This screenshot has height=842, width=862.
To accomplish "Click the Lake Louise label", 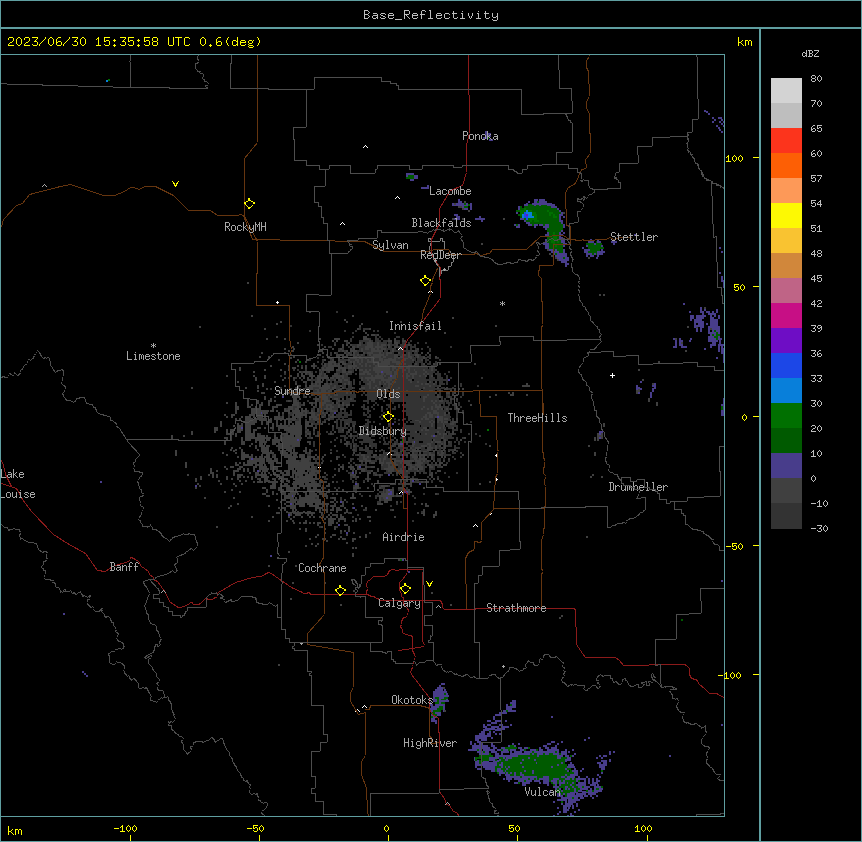I will pos(18,484).
